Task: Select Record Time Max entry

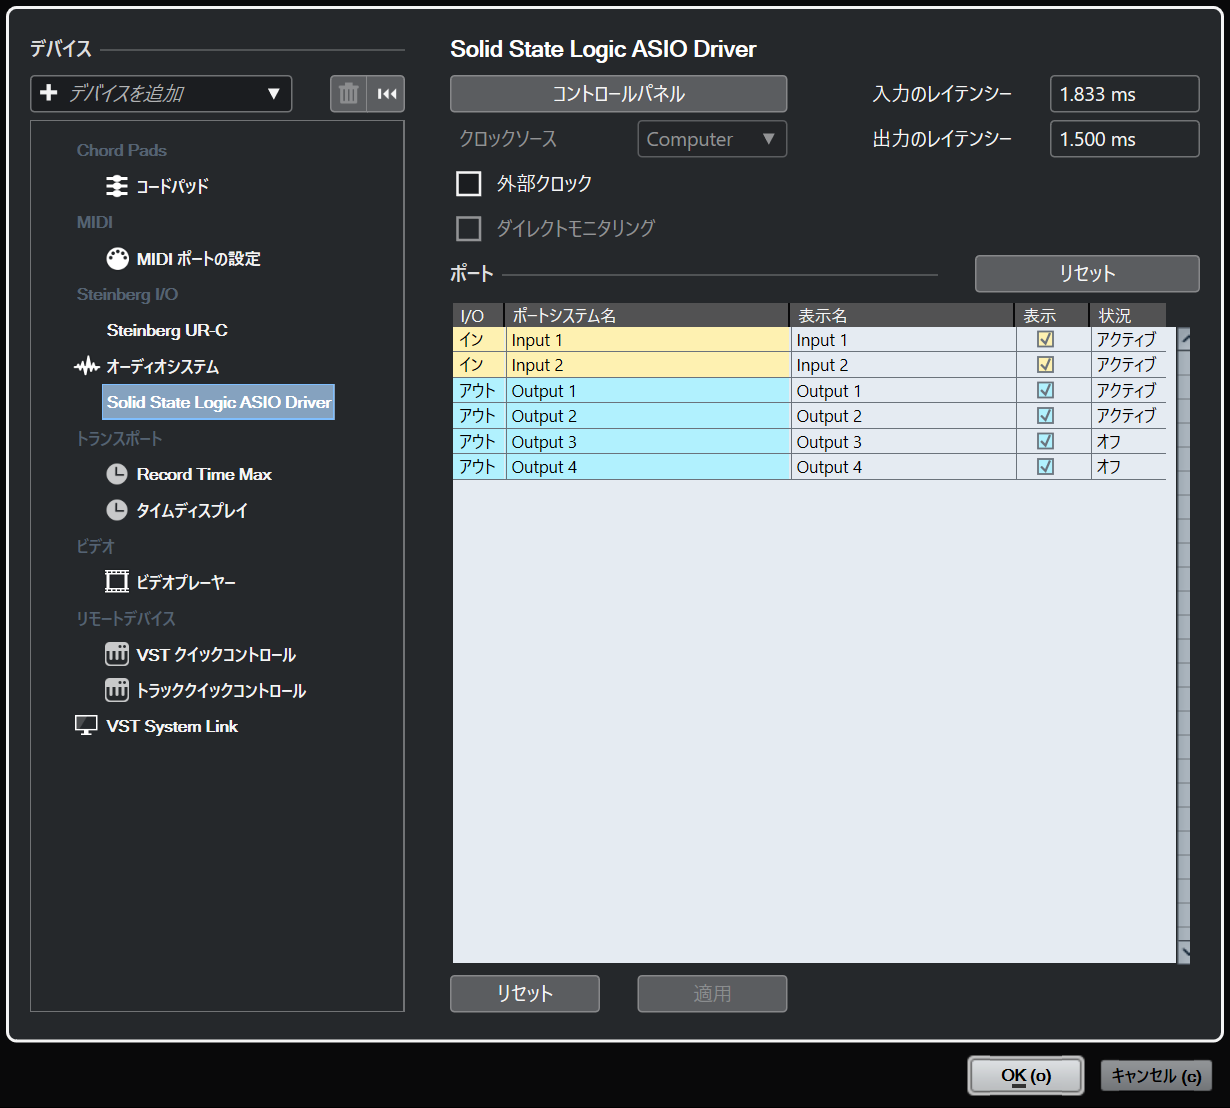Action: tap(204, 474)
